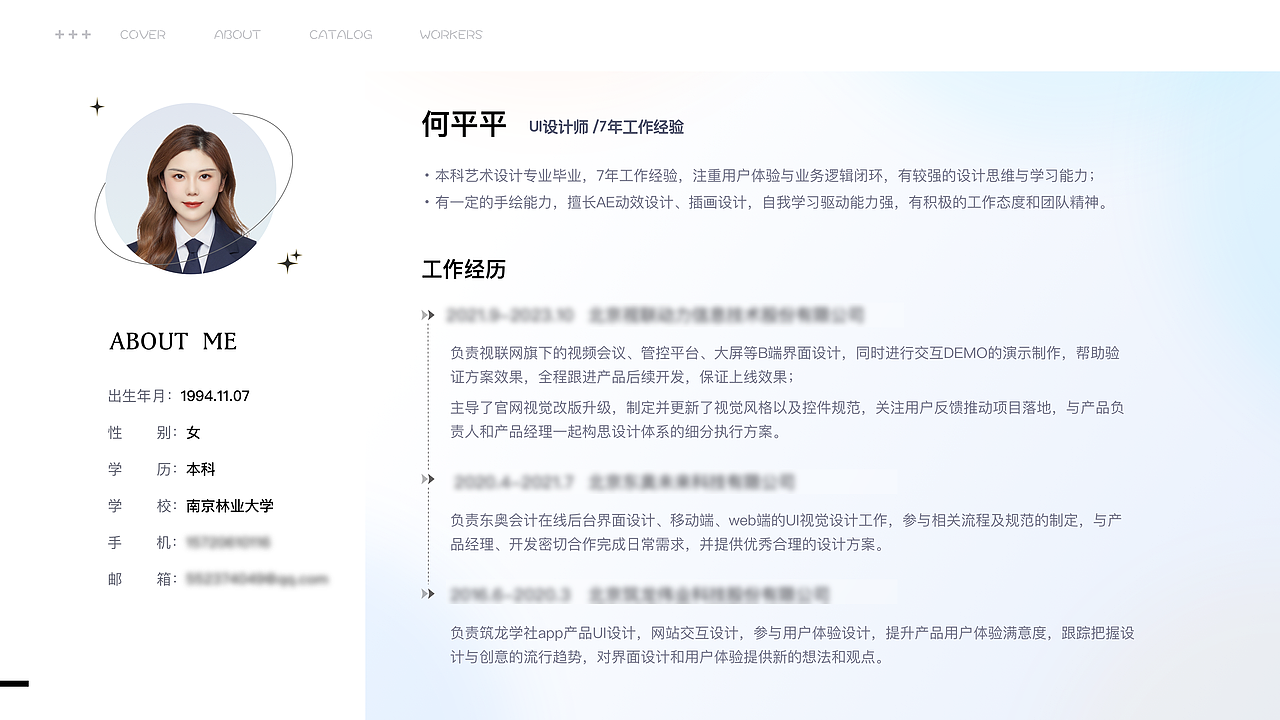The height and width of the screenshot is (720, 1280).
Task: Click the 出生年月 label
Action: tap(138, 396)
